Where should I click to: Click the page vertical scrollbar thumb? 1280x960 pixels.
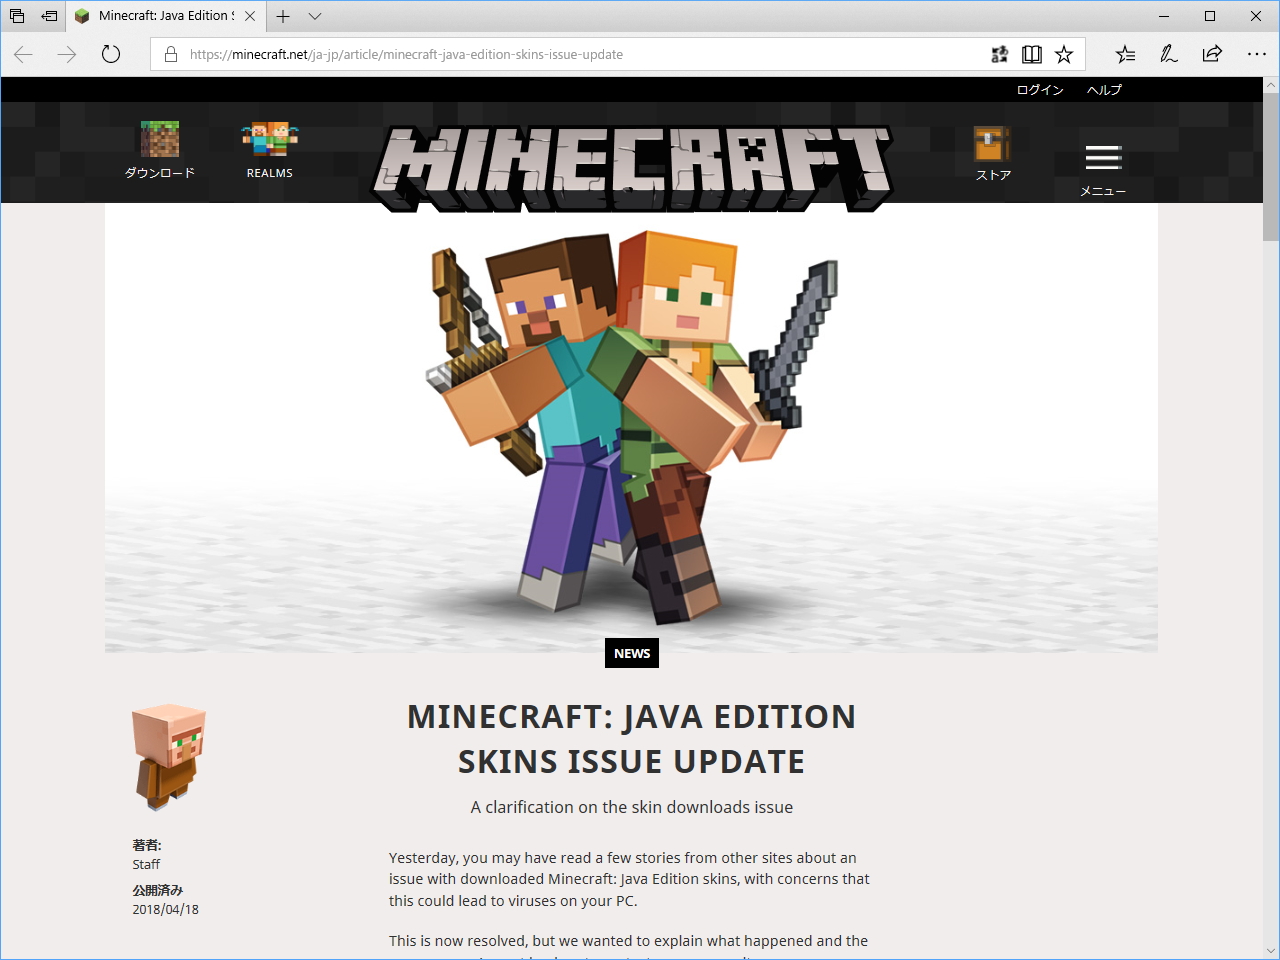click(x=1271, y=168)
